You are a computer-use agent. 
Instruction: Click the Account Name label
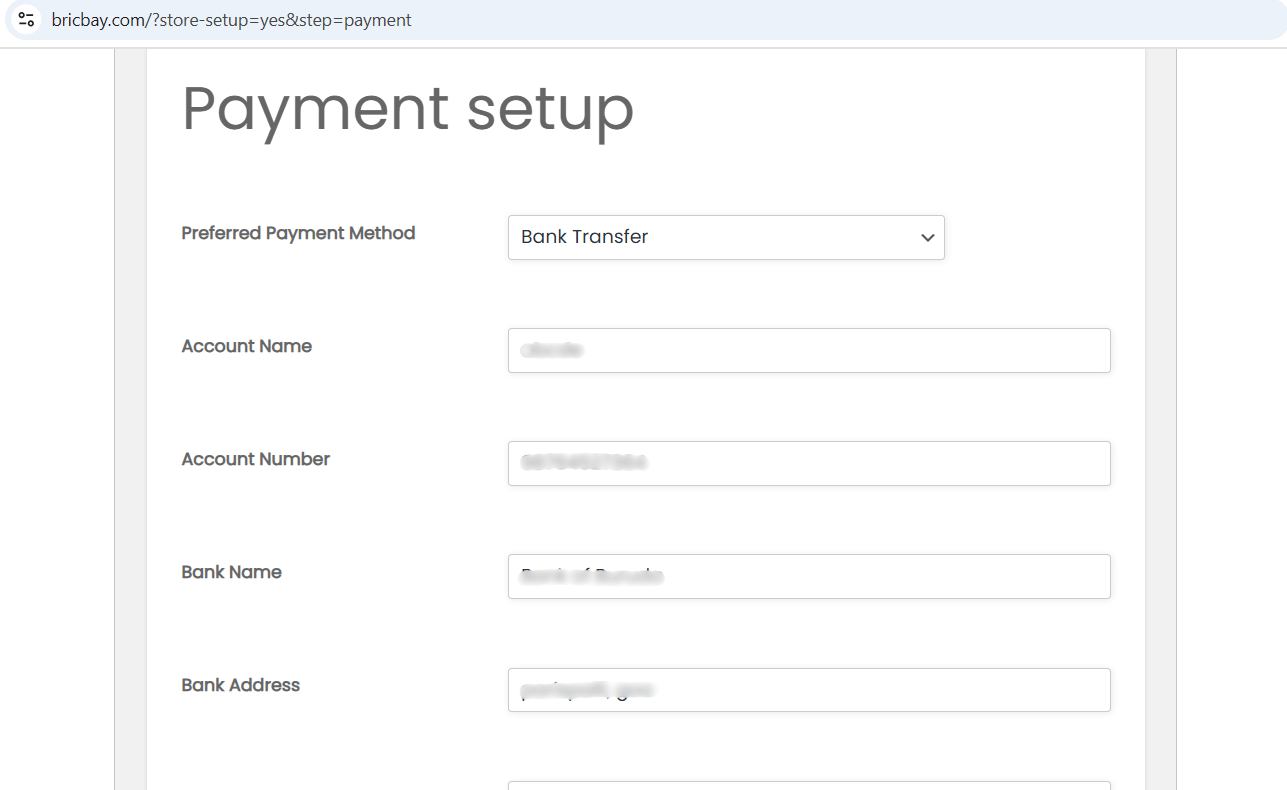click(247, 346)
